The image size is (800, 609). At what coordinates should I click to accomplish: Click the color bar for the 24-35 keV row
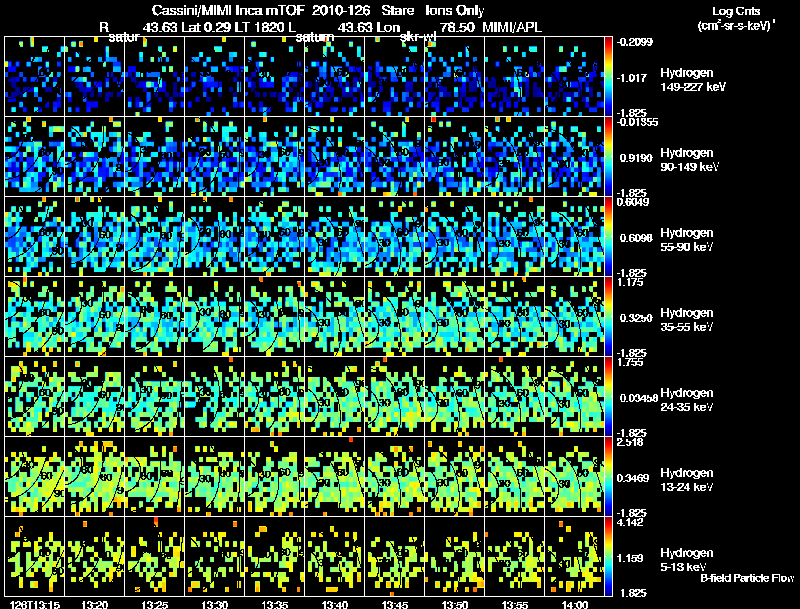tap(608, 396)
